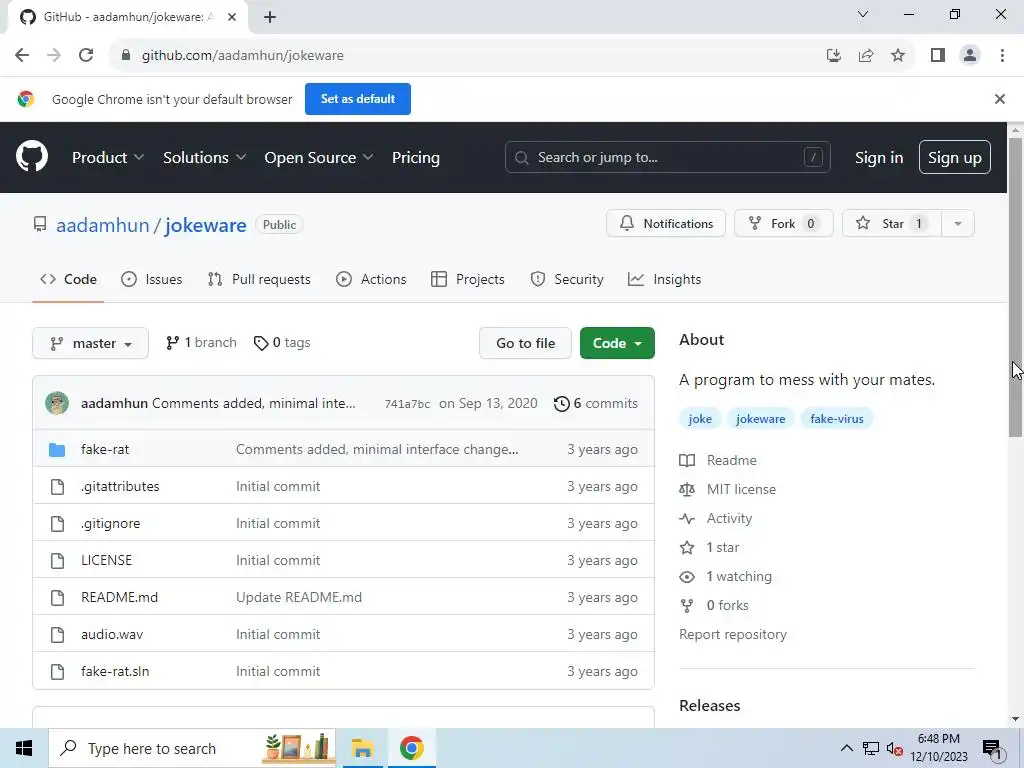Click Chrome icon in taskbar
1024x768 pixels.
pyautogui.click(x=411, y=748)
